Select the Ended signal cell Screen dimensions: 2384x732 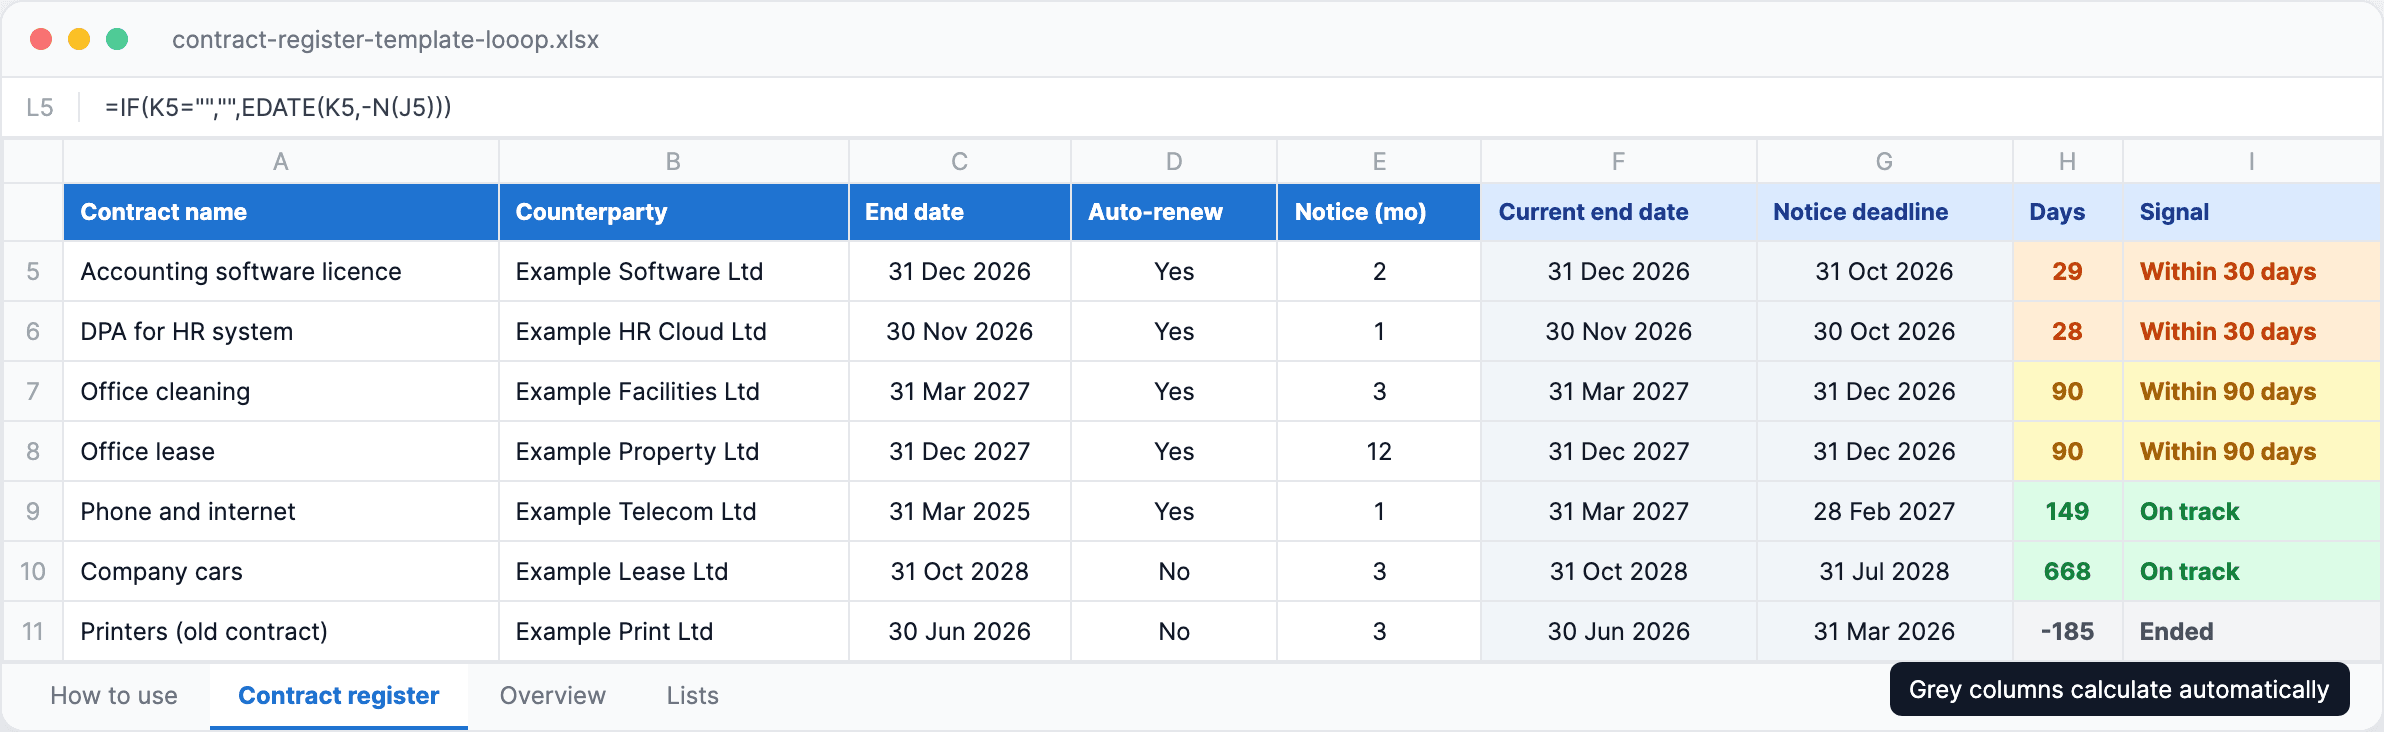(2251, 631)
